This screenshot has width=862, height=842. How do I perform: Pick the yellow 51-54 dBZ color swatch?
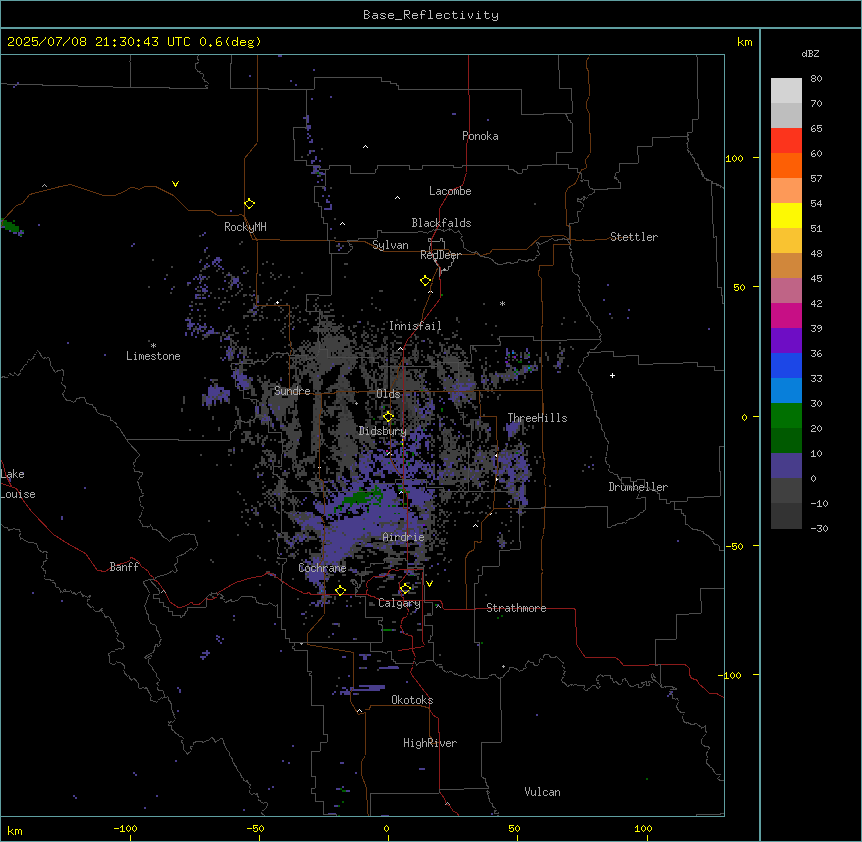pyautogui.click(x=786, y=215)
